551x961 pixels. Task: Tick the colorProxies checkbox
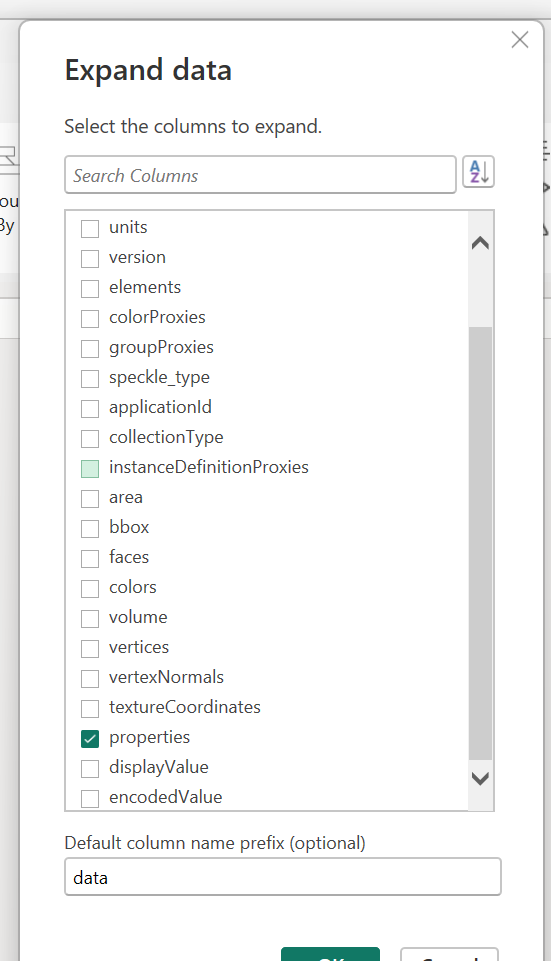pos(90,319)
